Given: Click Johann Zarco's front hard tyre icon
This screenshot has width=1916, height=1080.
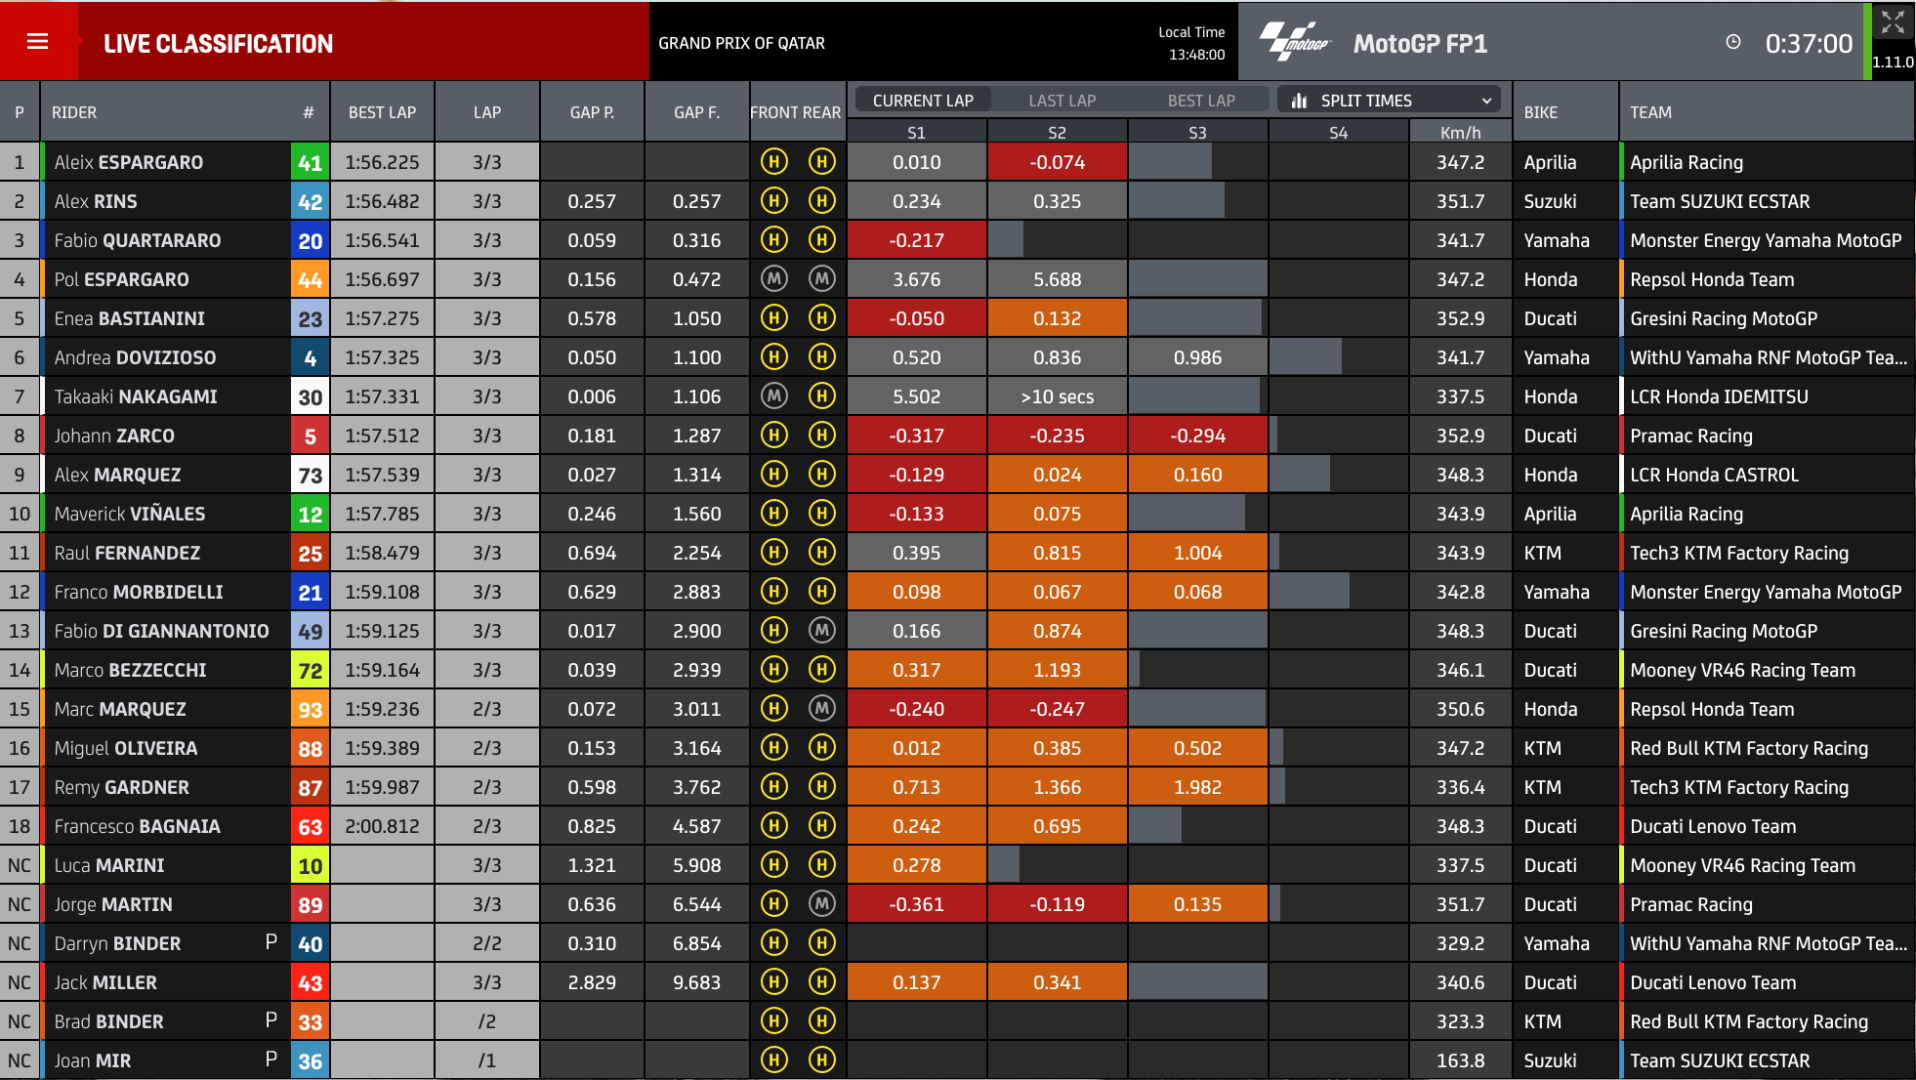Looking at the screenshot, I should 774,435.
